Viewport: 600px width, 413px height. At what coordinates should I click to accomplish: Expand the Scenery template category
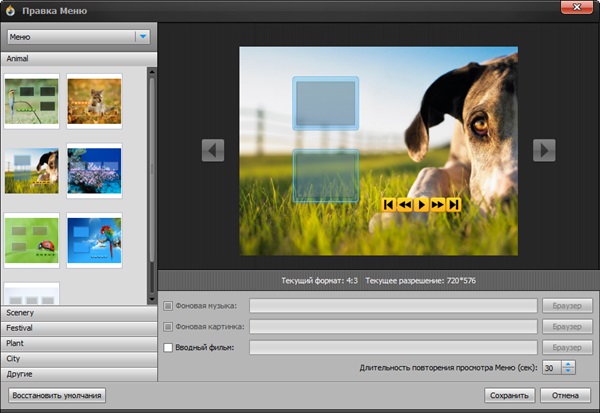click(78, 313)
